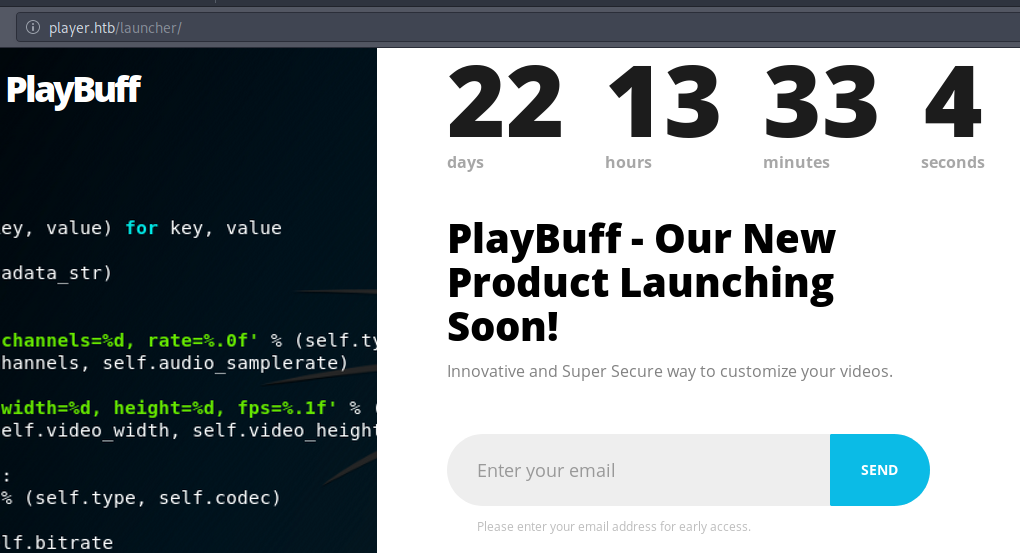Click empty area of the address bar
Viewport: 1020px width, 553px height.
(600, 28)
